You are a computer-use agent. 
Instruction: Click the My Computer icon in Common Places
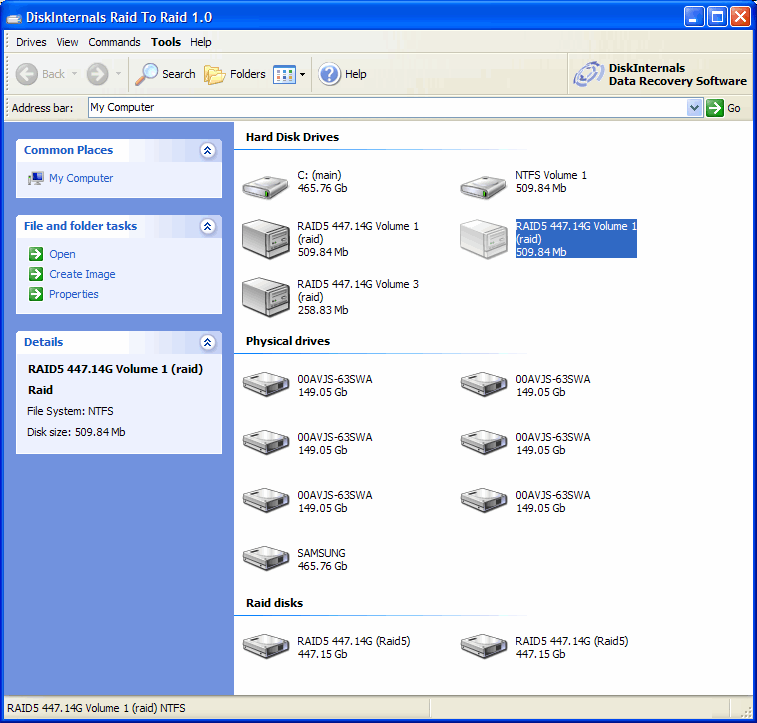[x=36, y=179]
